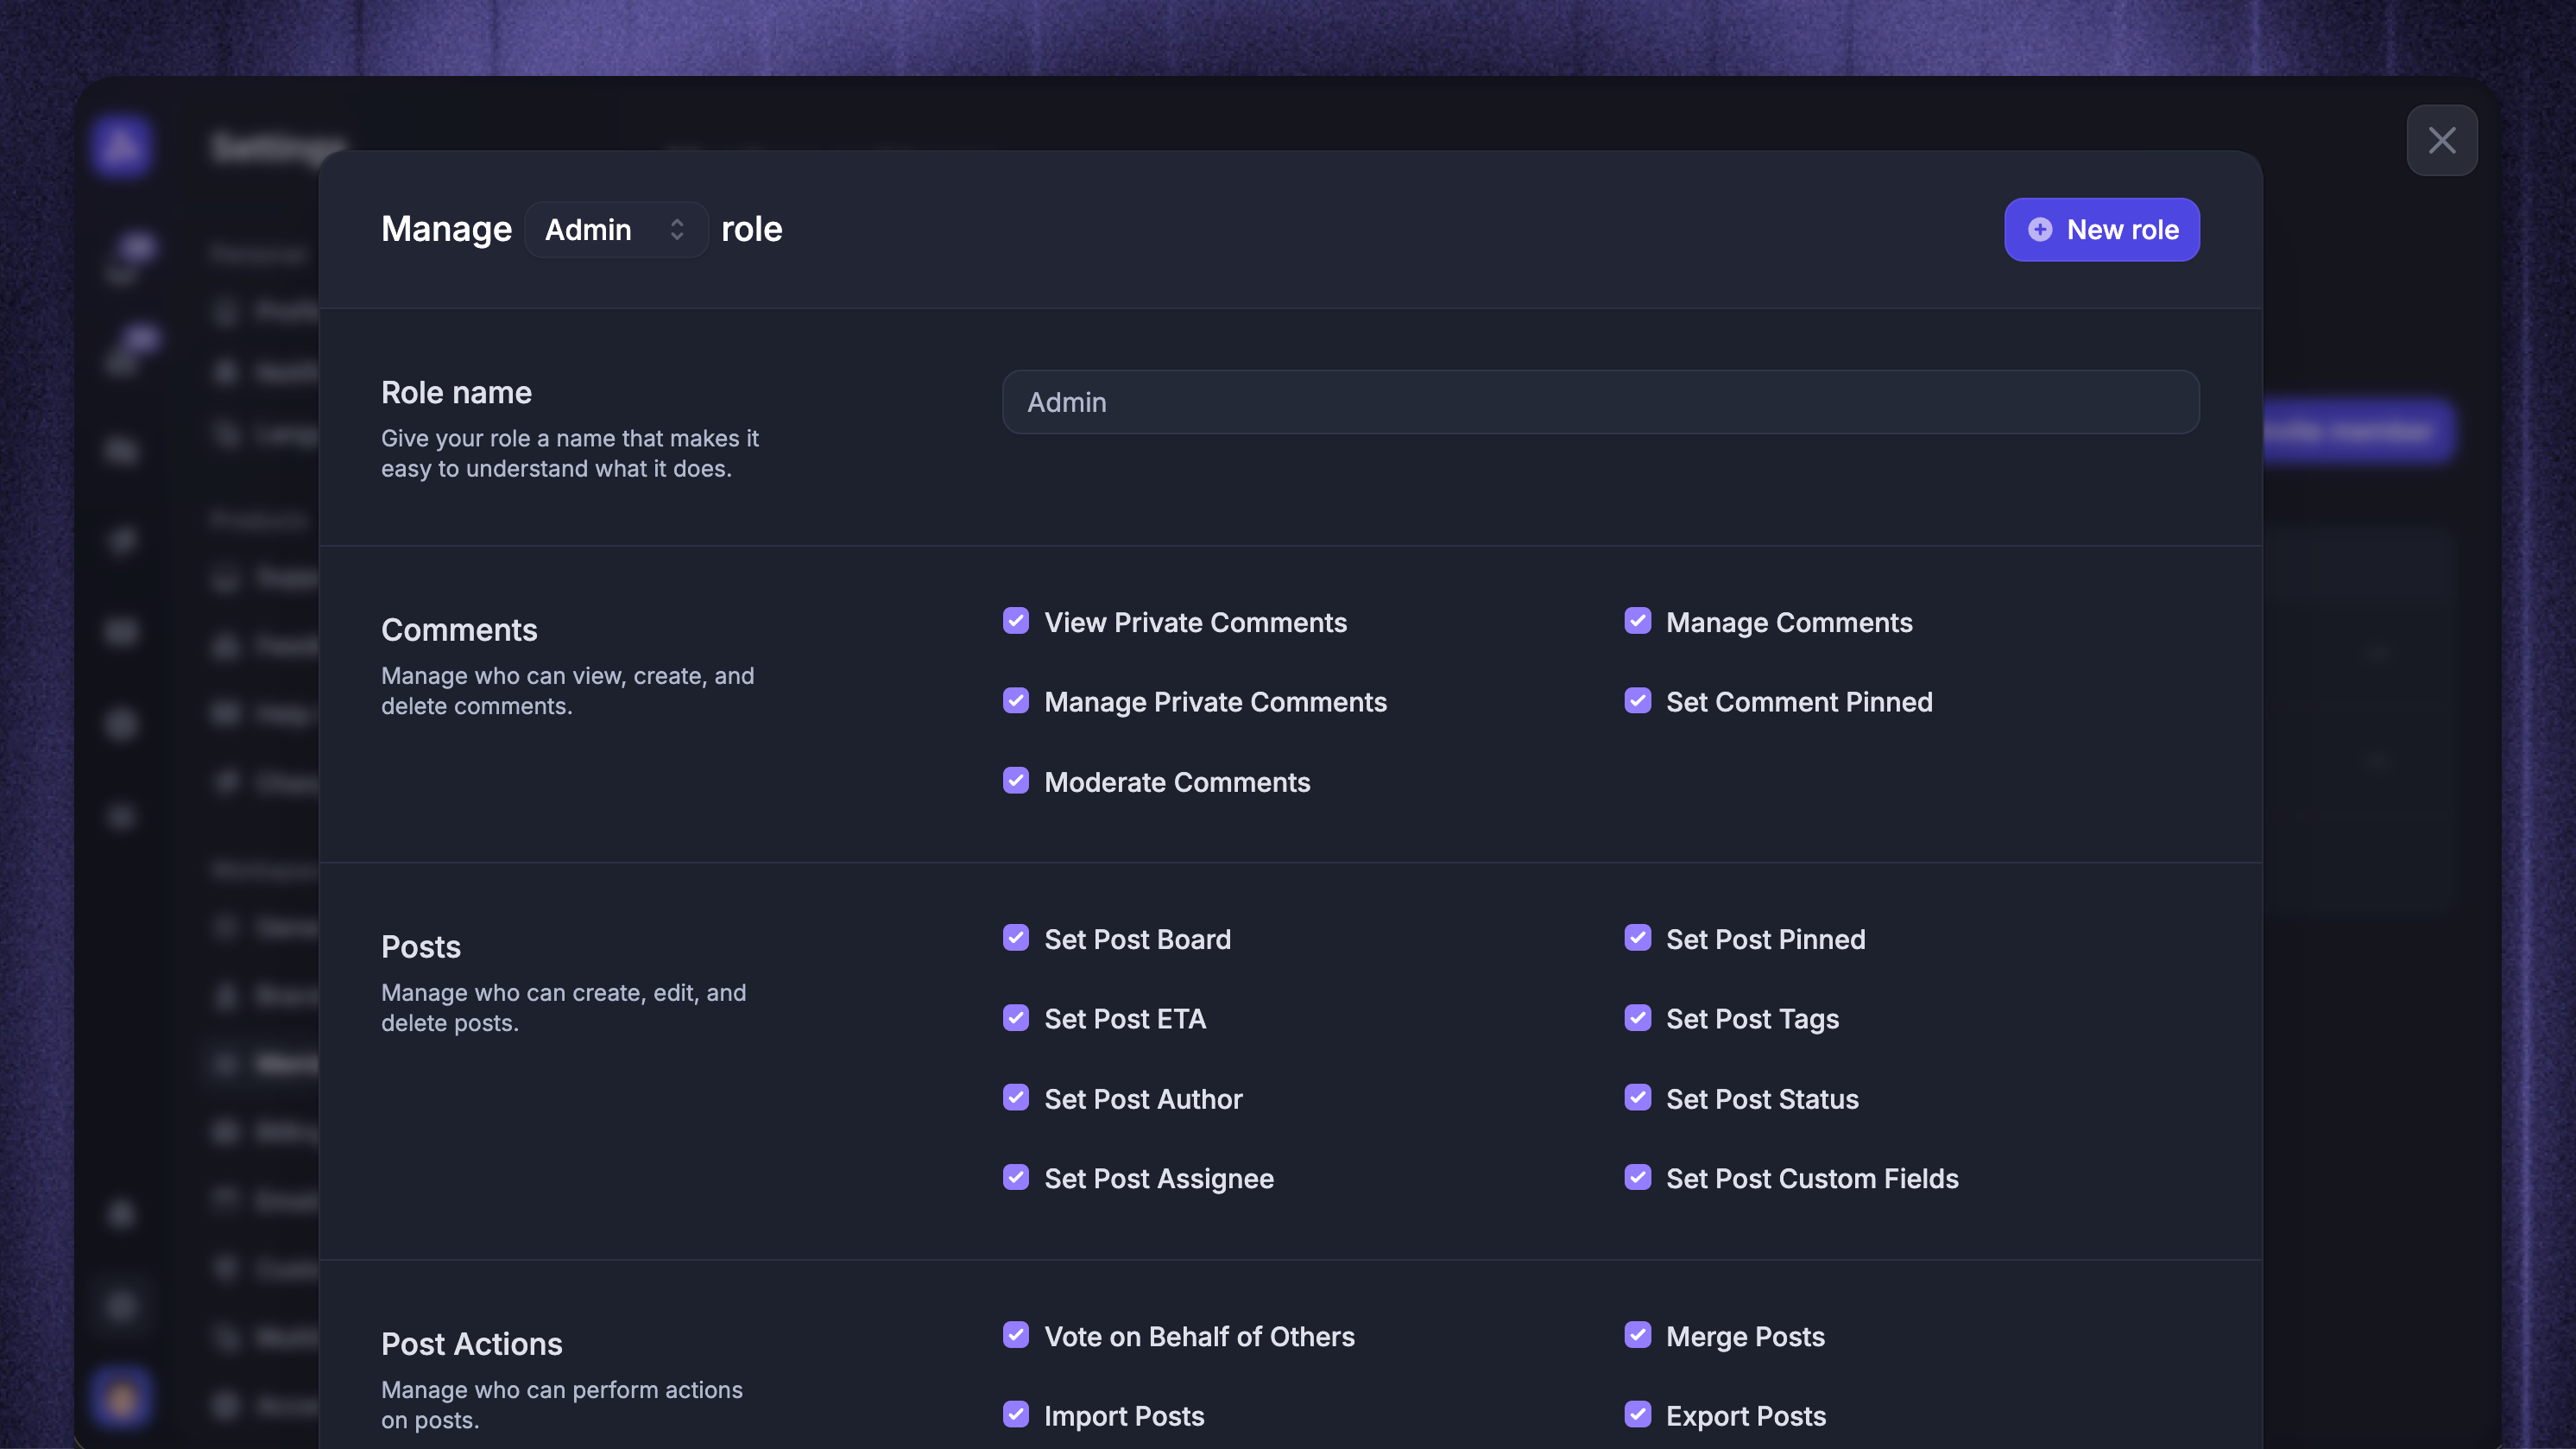Screen dimensions: 2576x1449
Task: Click the Post Actions section heading
Action: [472, 1344]
